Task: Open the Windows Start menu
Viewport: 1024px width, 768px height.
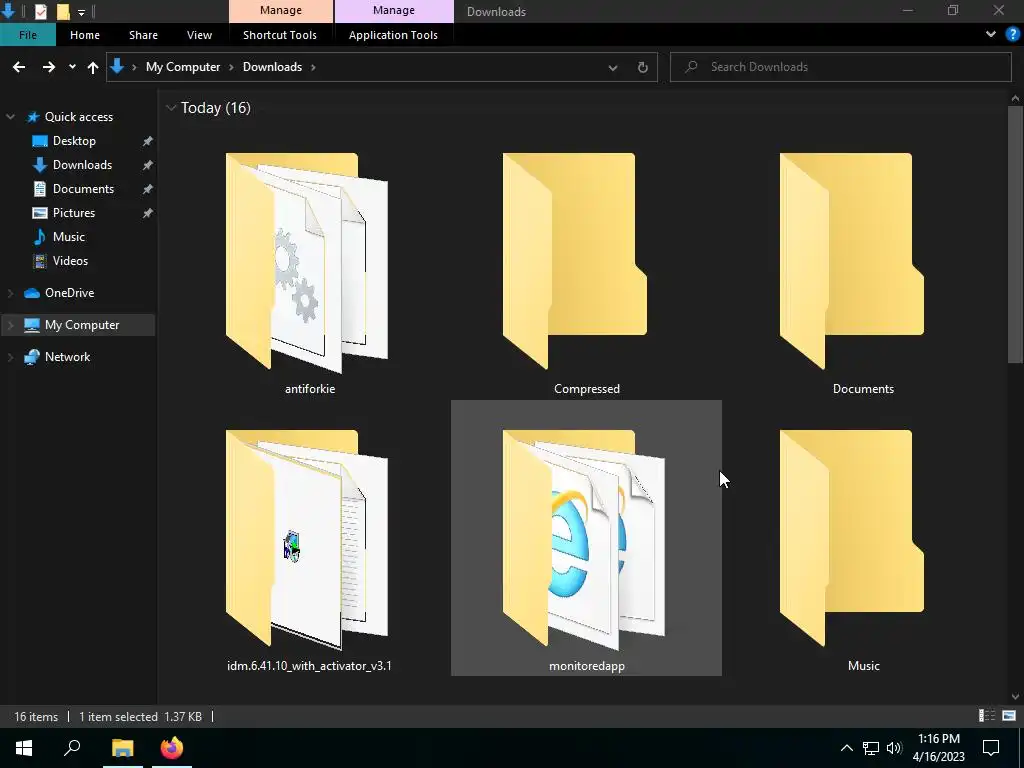Action: (24, 748)
